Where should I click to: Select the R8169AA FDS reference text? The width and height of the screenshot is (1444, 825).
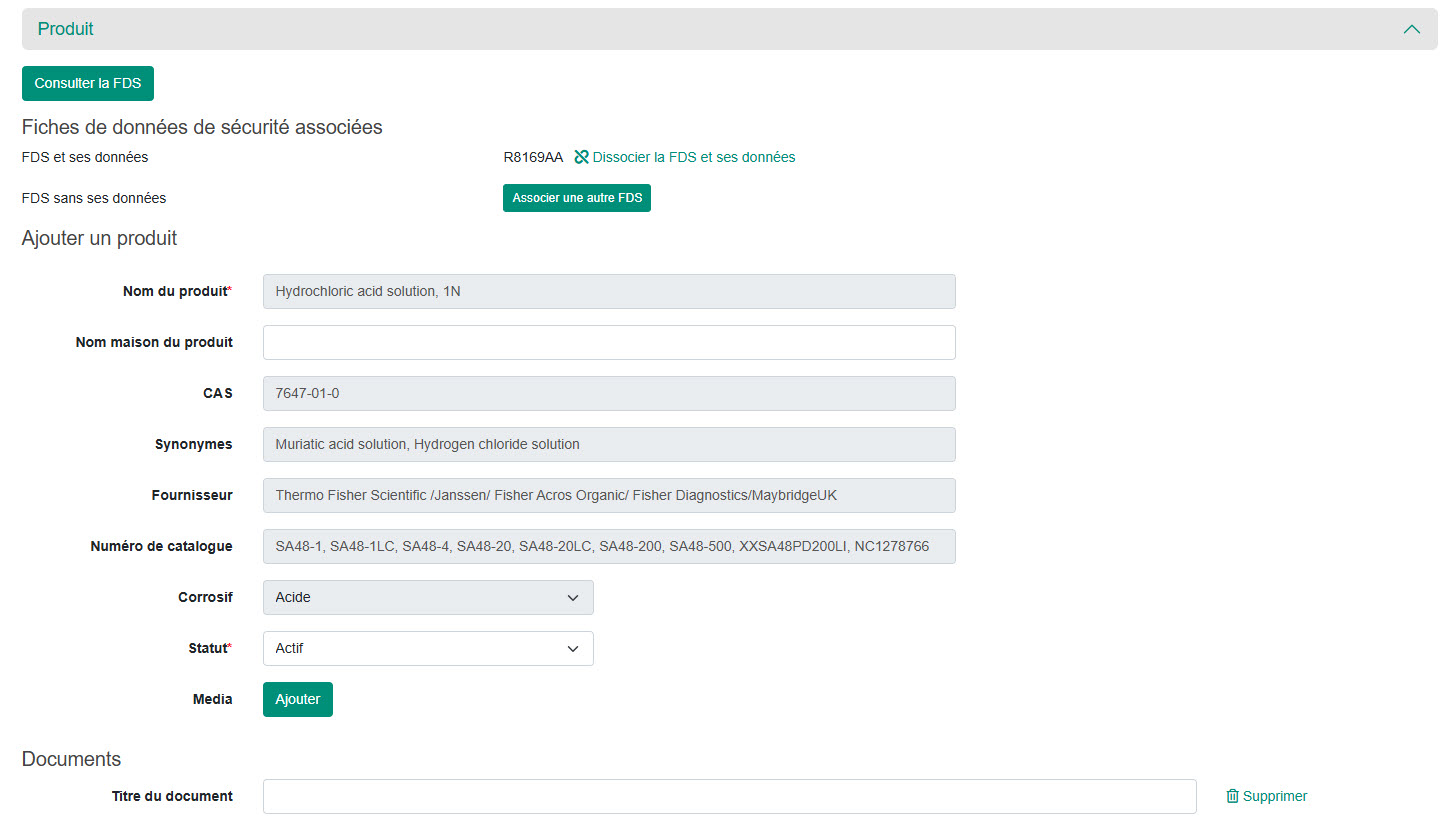533,157
